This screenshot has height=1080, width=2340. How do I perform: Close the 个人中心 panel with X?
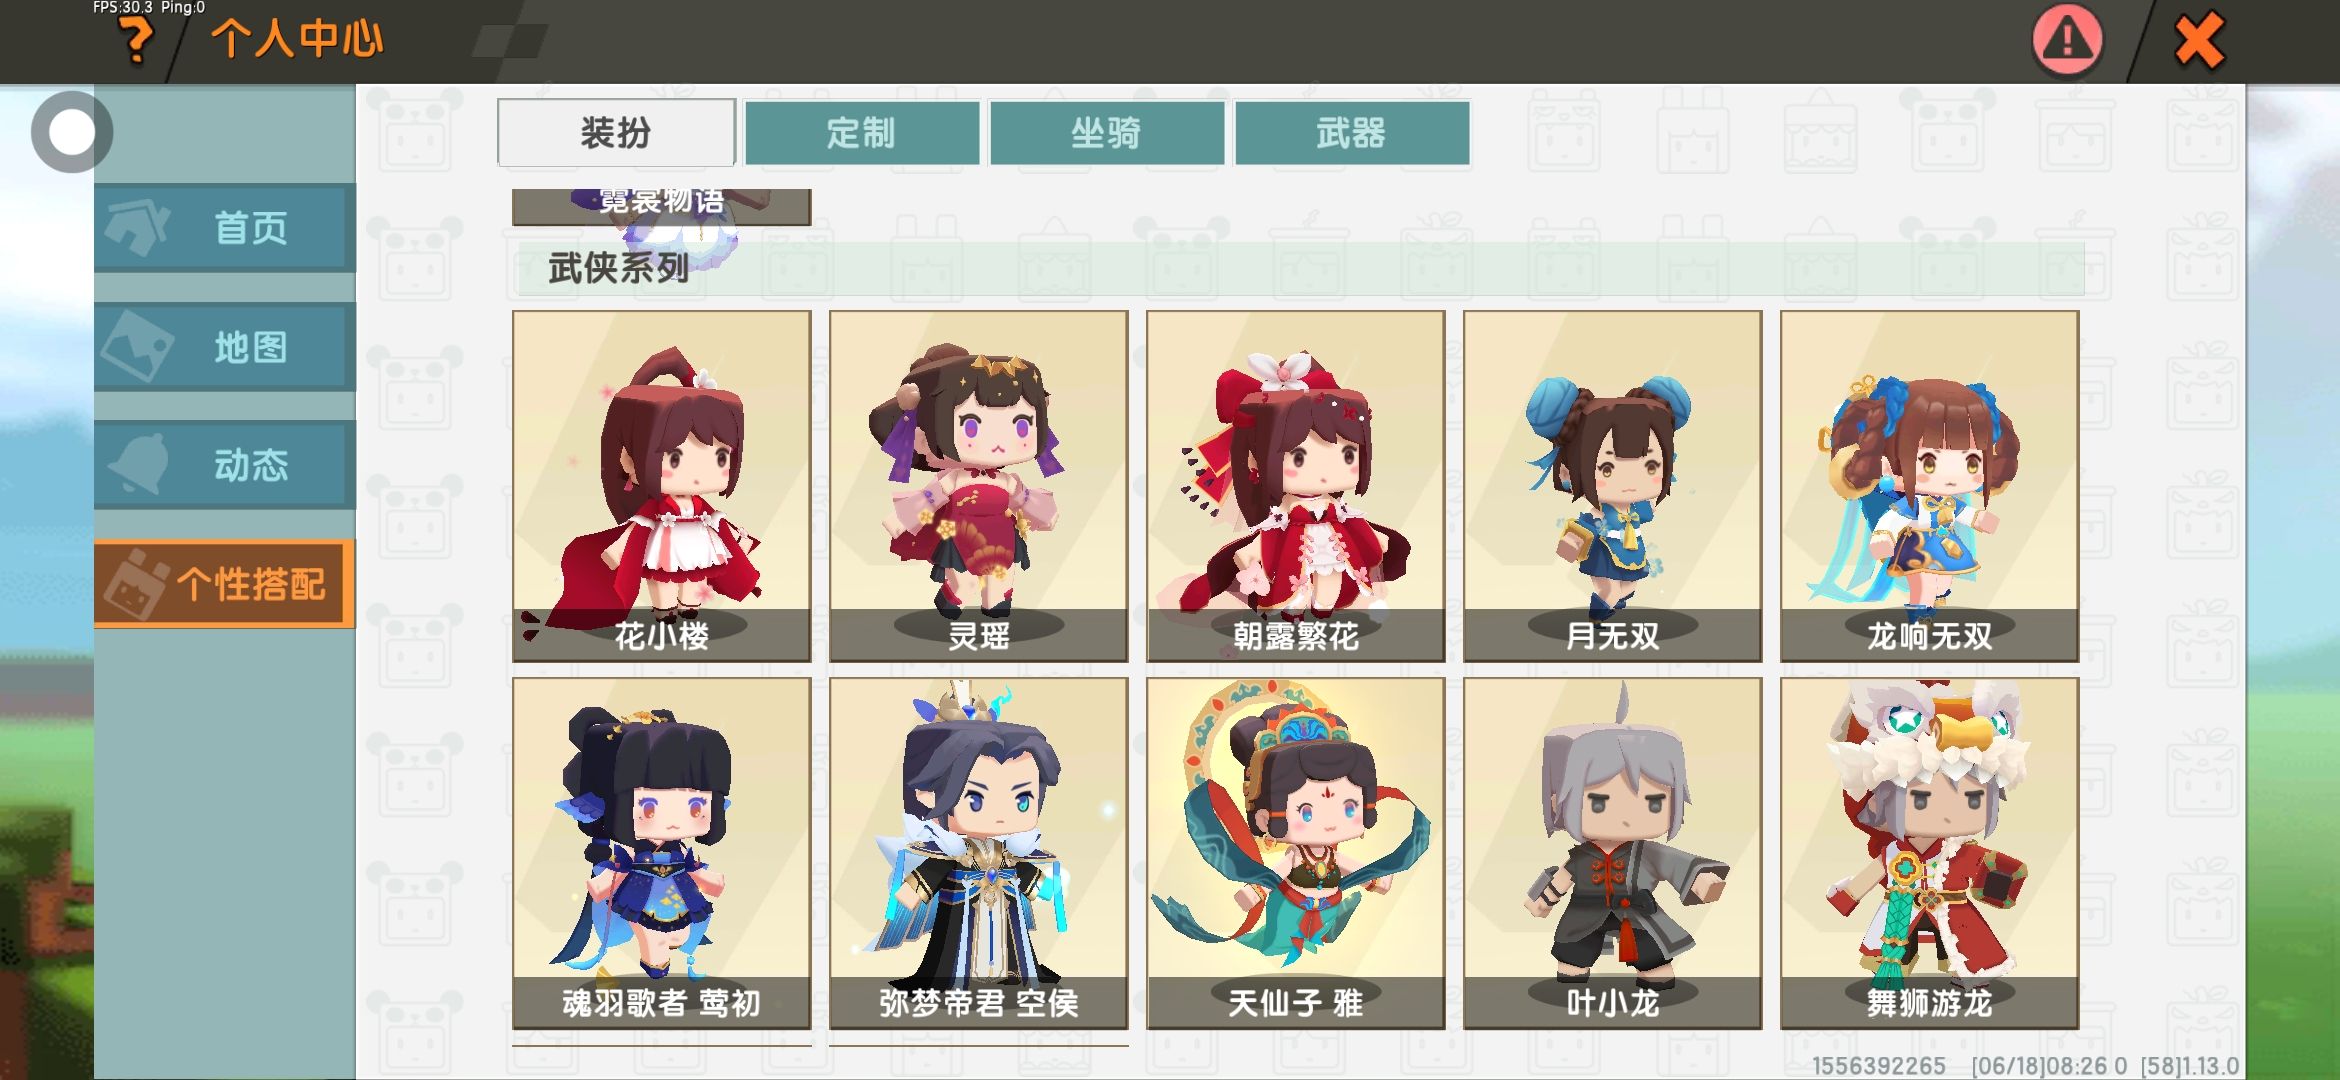(2198, 40)
